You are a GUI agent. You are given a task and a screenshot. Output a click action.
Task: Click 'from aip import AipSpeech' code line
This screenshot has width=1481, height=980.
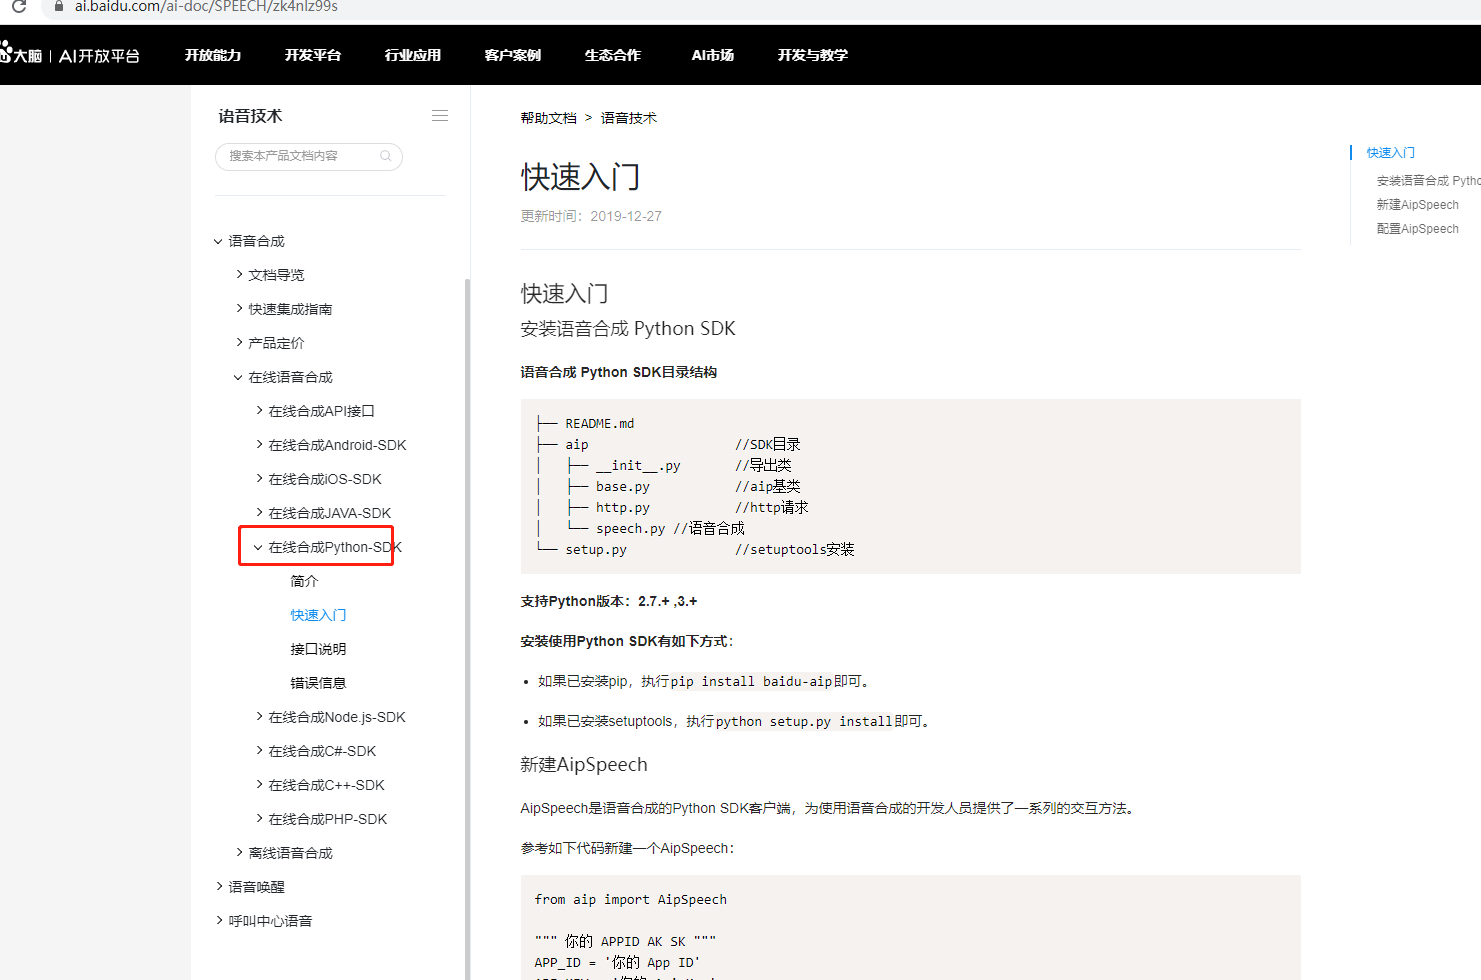[x=630, y=900]
